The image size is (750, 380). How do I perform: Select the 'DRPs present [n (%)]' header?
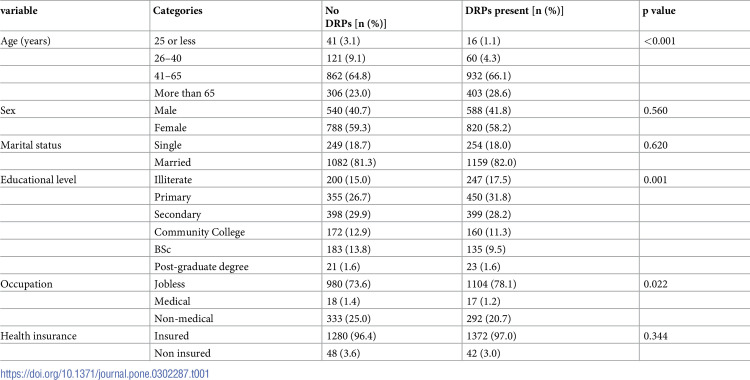tap(514, 11)
